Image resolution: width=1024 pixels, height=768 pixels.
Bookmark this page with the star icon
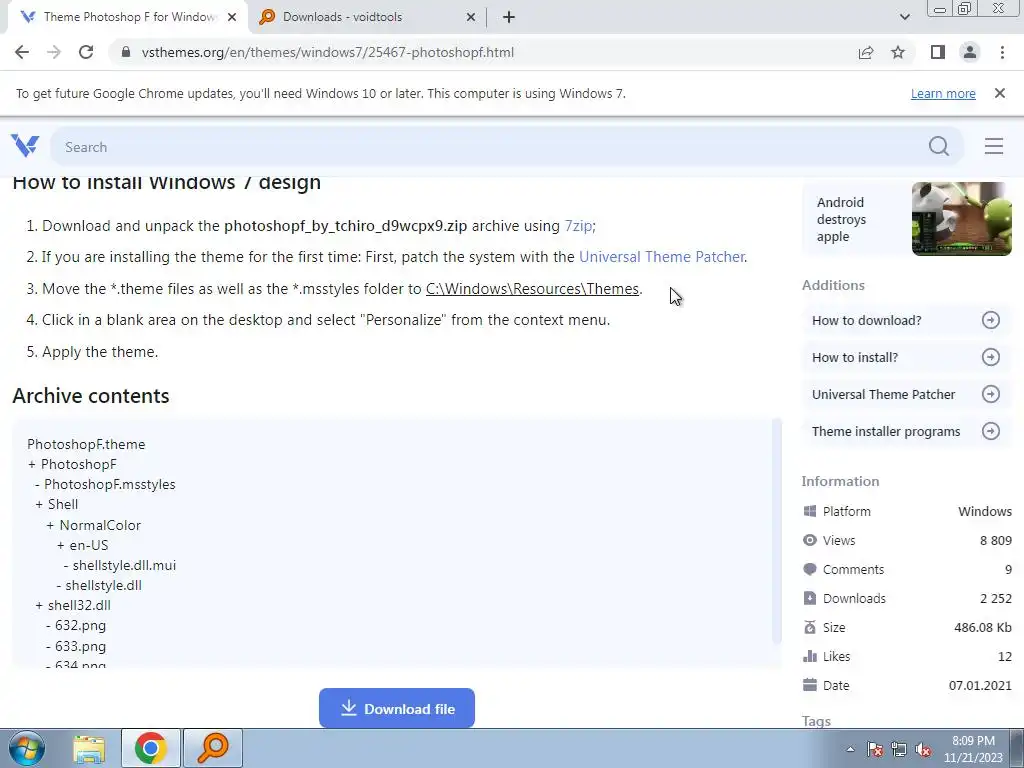[898, 52]
